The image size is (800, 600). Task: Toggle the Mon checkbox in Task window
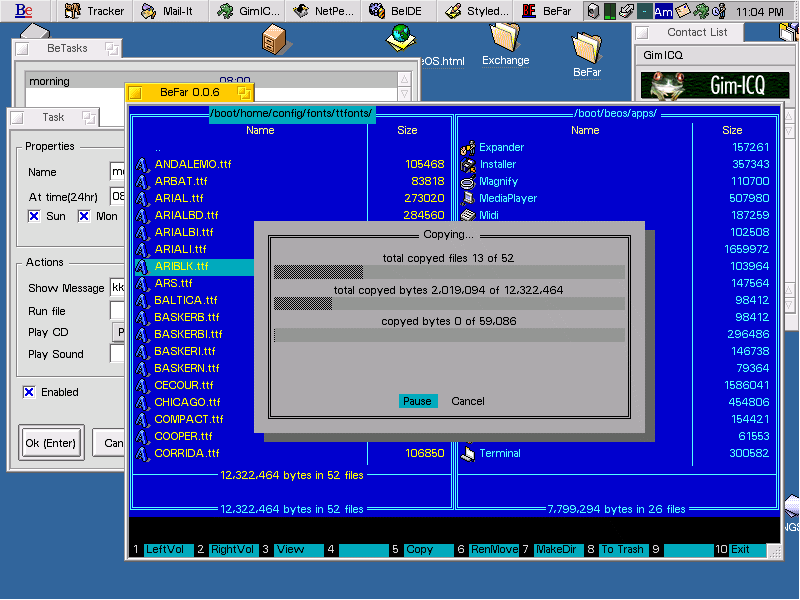coord(84,216)
